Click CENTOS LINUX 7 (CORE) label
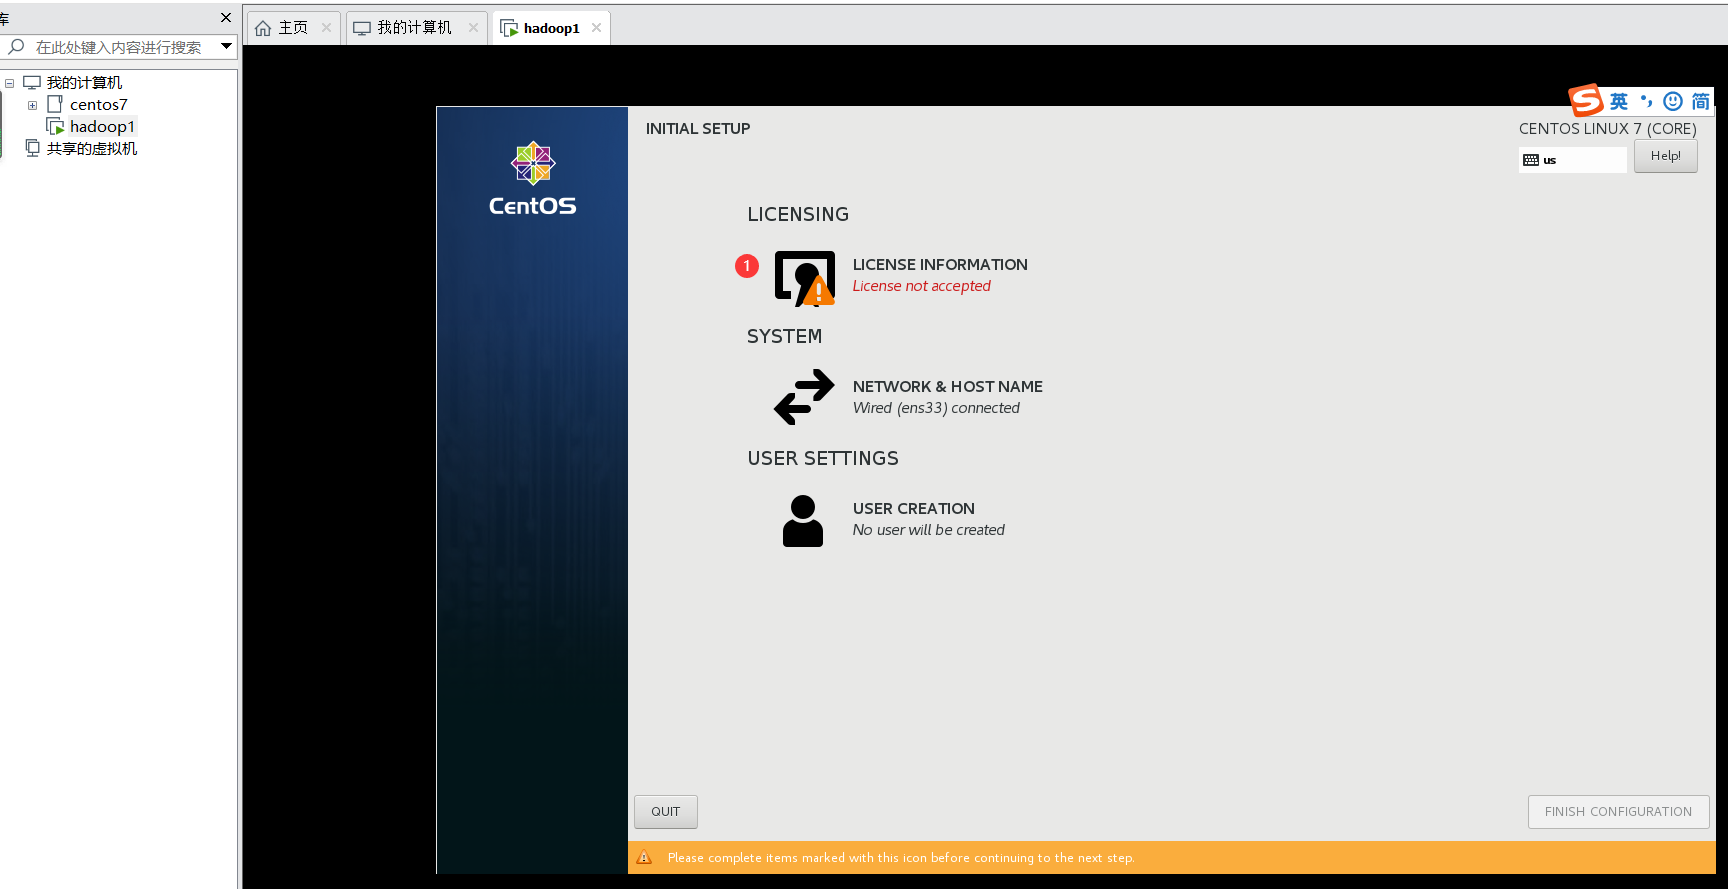 [1608, 129]
